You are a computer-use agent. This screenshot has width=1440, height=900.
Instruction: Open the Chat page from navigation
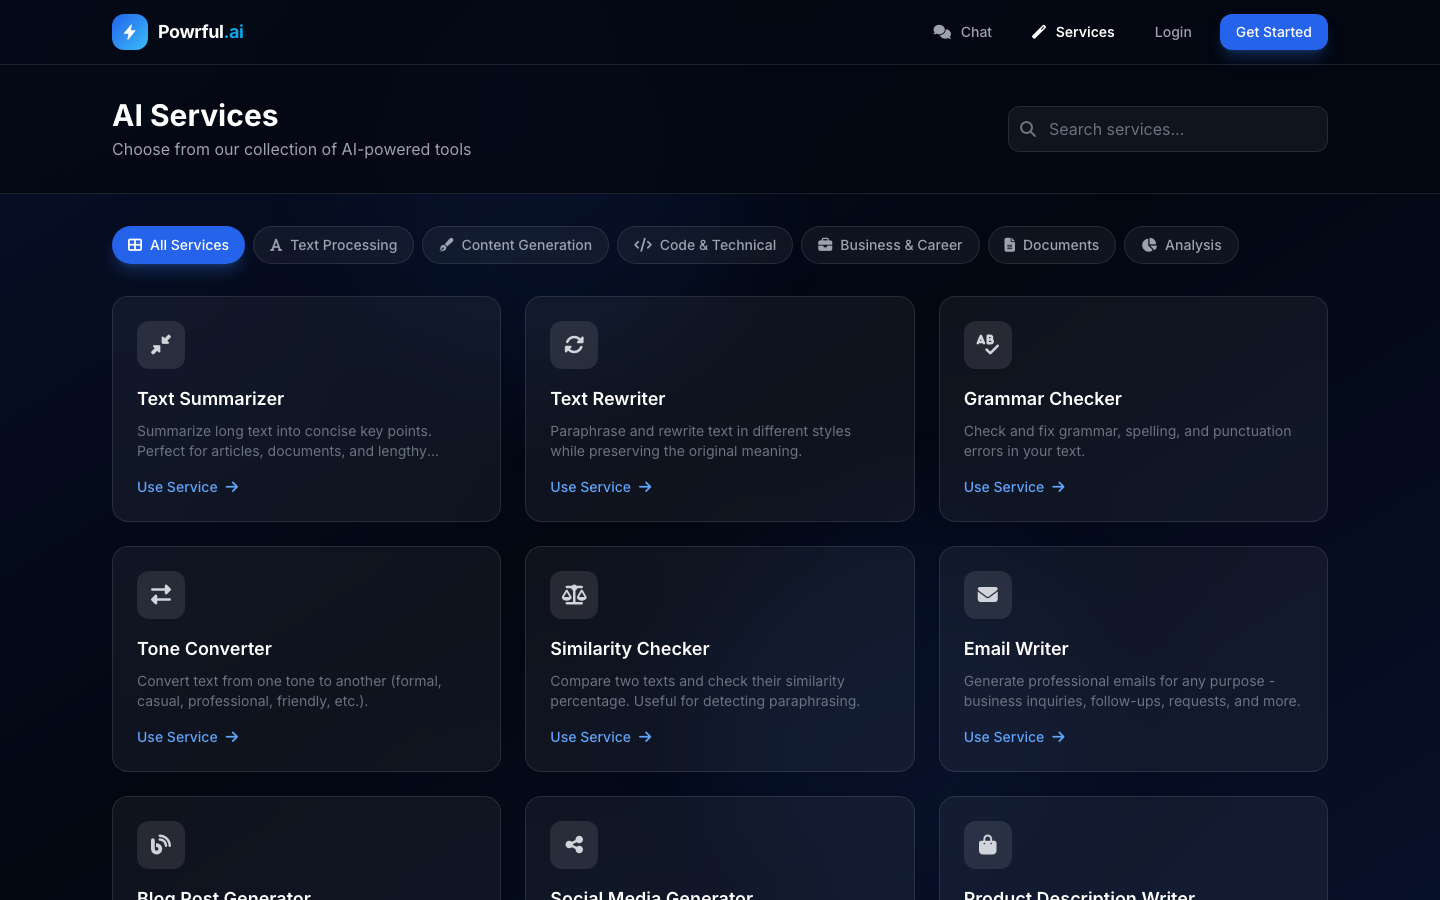(962, 32)
